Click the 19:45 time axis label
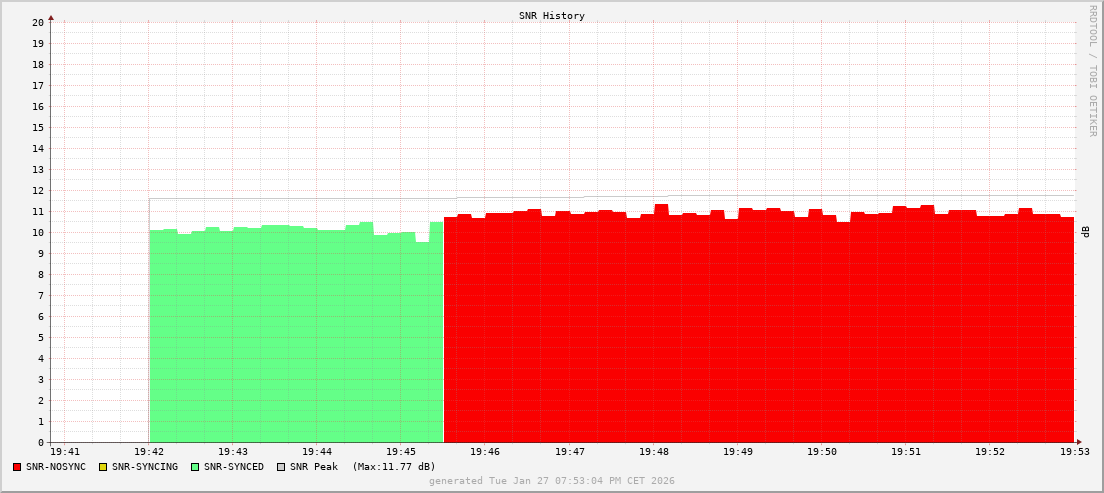The image size is (1104, 493). [x=401, y=452]
